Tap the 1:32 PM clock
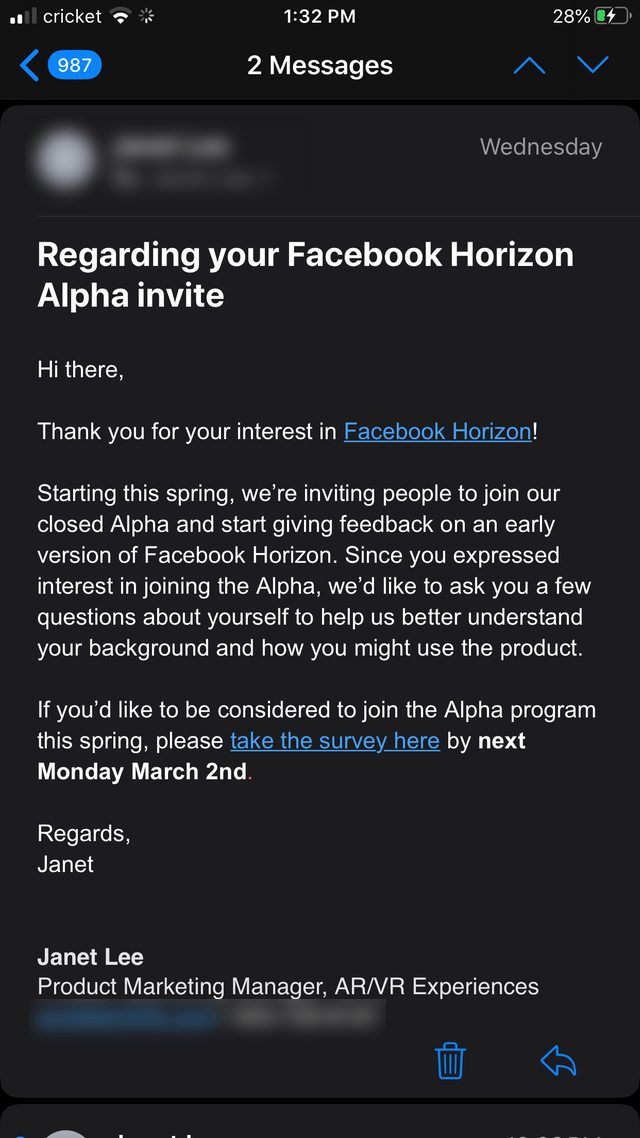 (320, 17)
